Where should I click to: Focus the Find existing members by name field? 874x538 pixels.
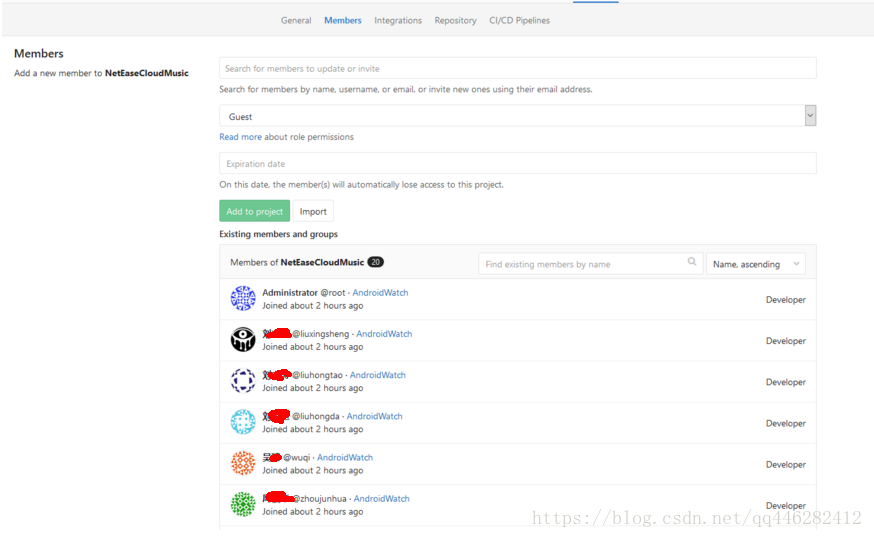(590, 264)
